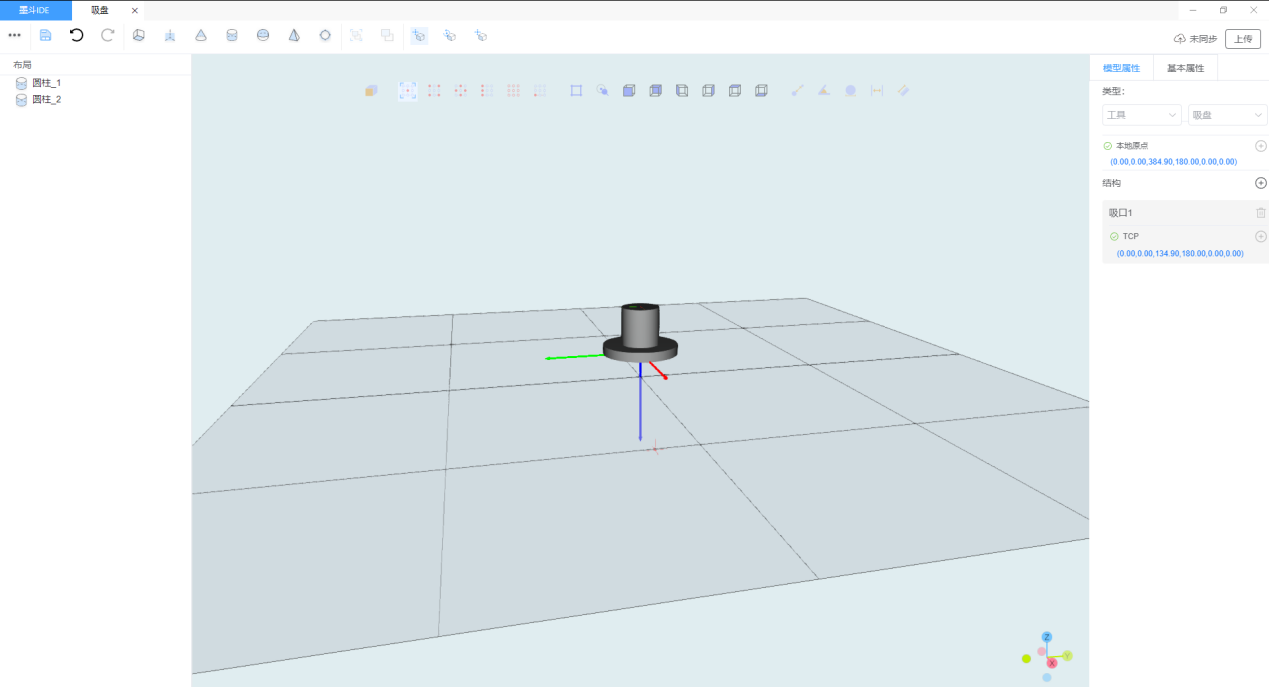Toggle the green check next to TCP
1269x687 pixels.
click(x=1114, y=237)
